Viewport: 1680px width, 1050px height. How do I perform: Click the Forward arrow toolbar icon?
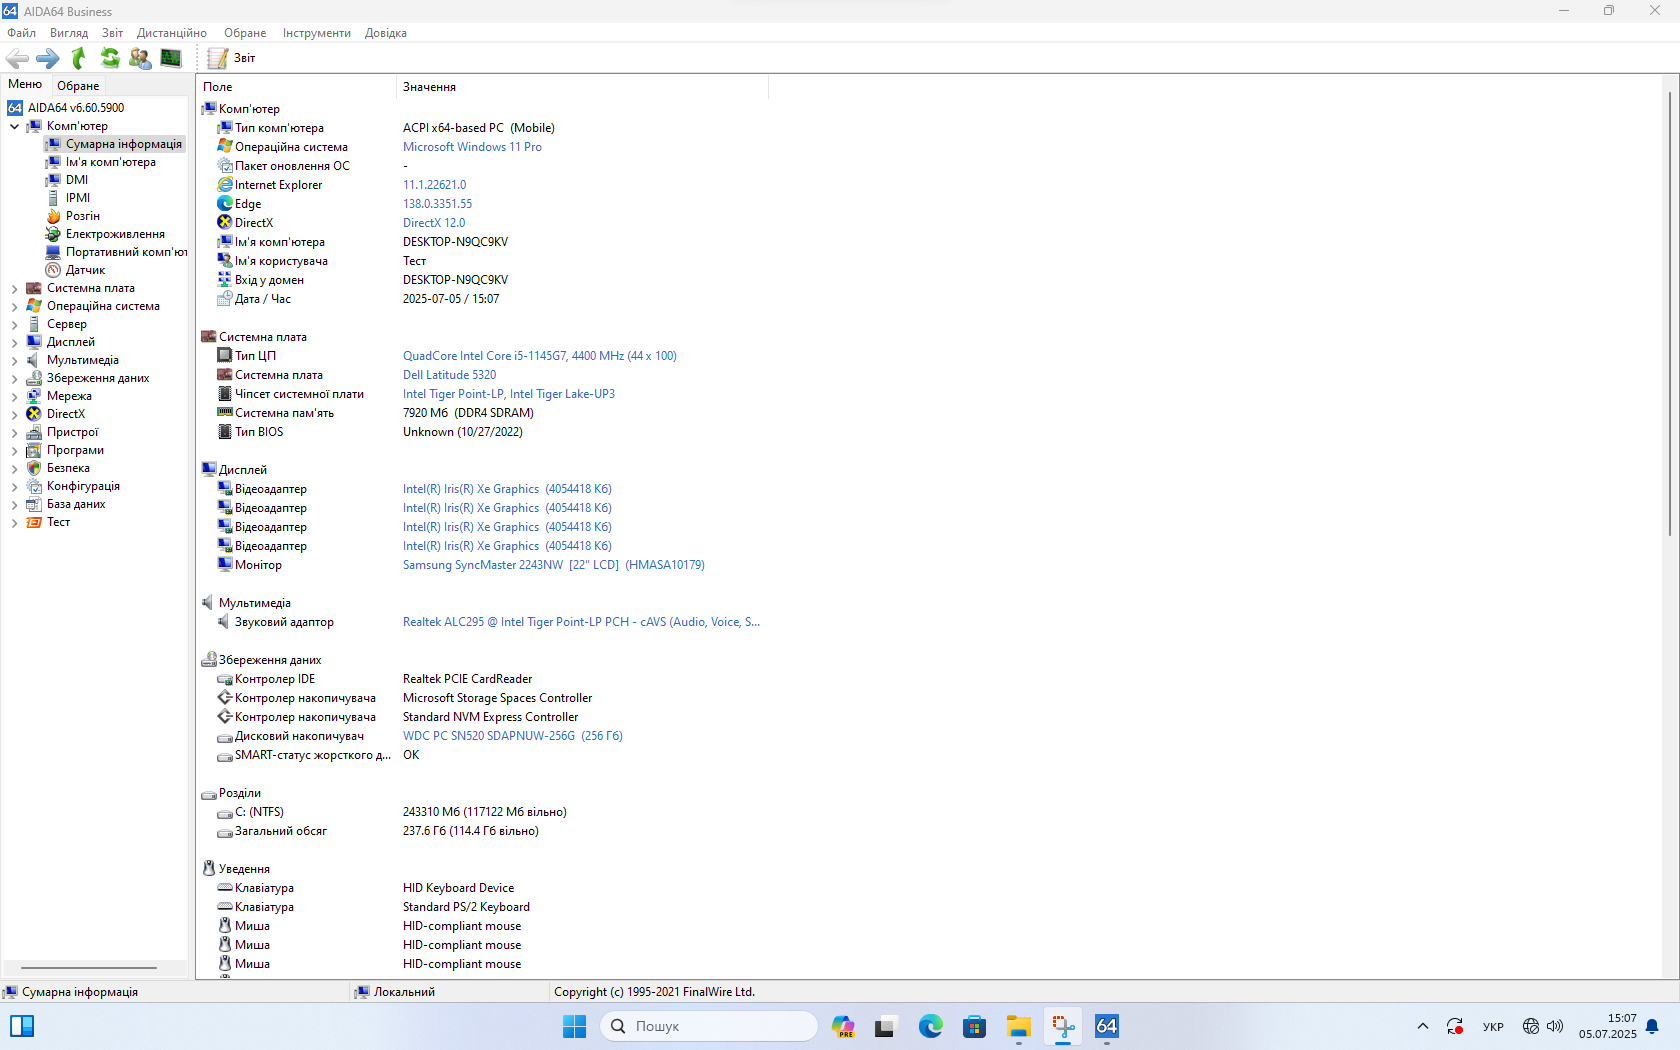pos(47,59)
